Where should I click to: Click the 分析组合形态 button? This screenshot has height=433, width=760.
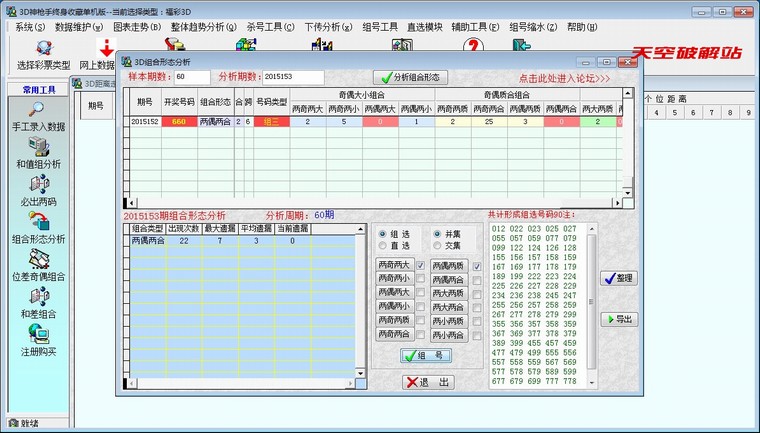click(x=411, y=77)
